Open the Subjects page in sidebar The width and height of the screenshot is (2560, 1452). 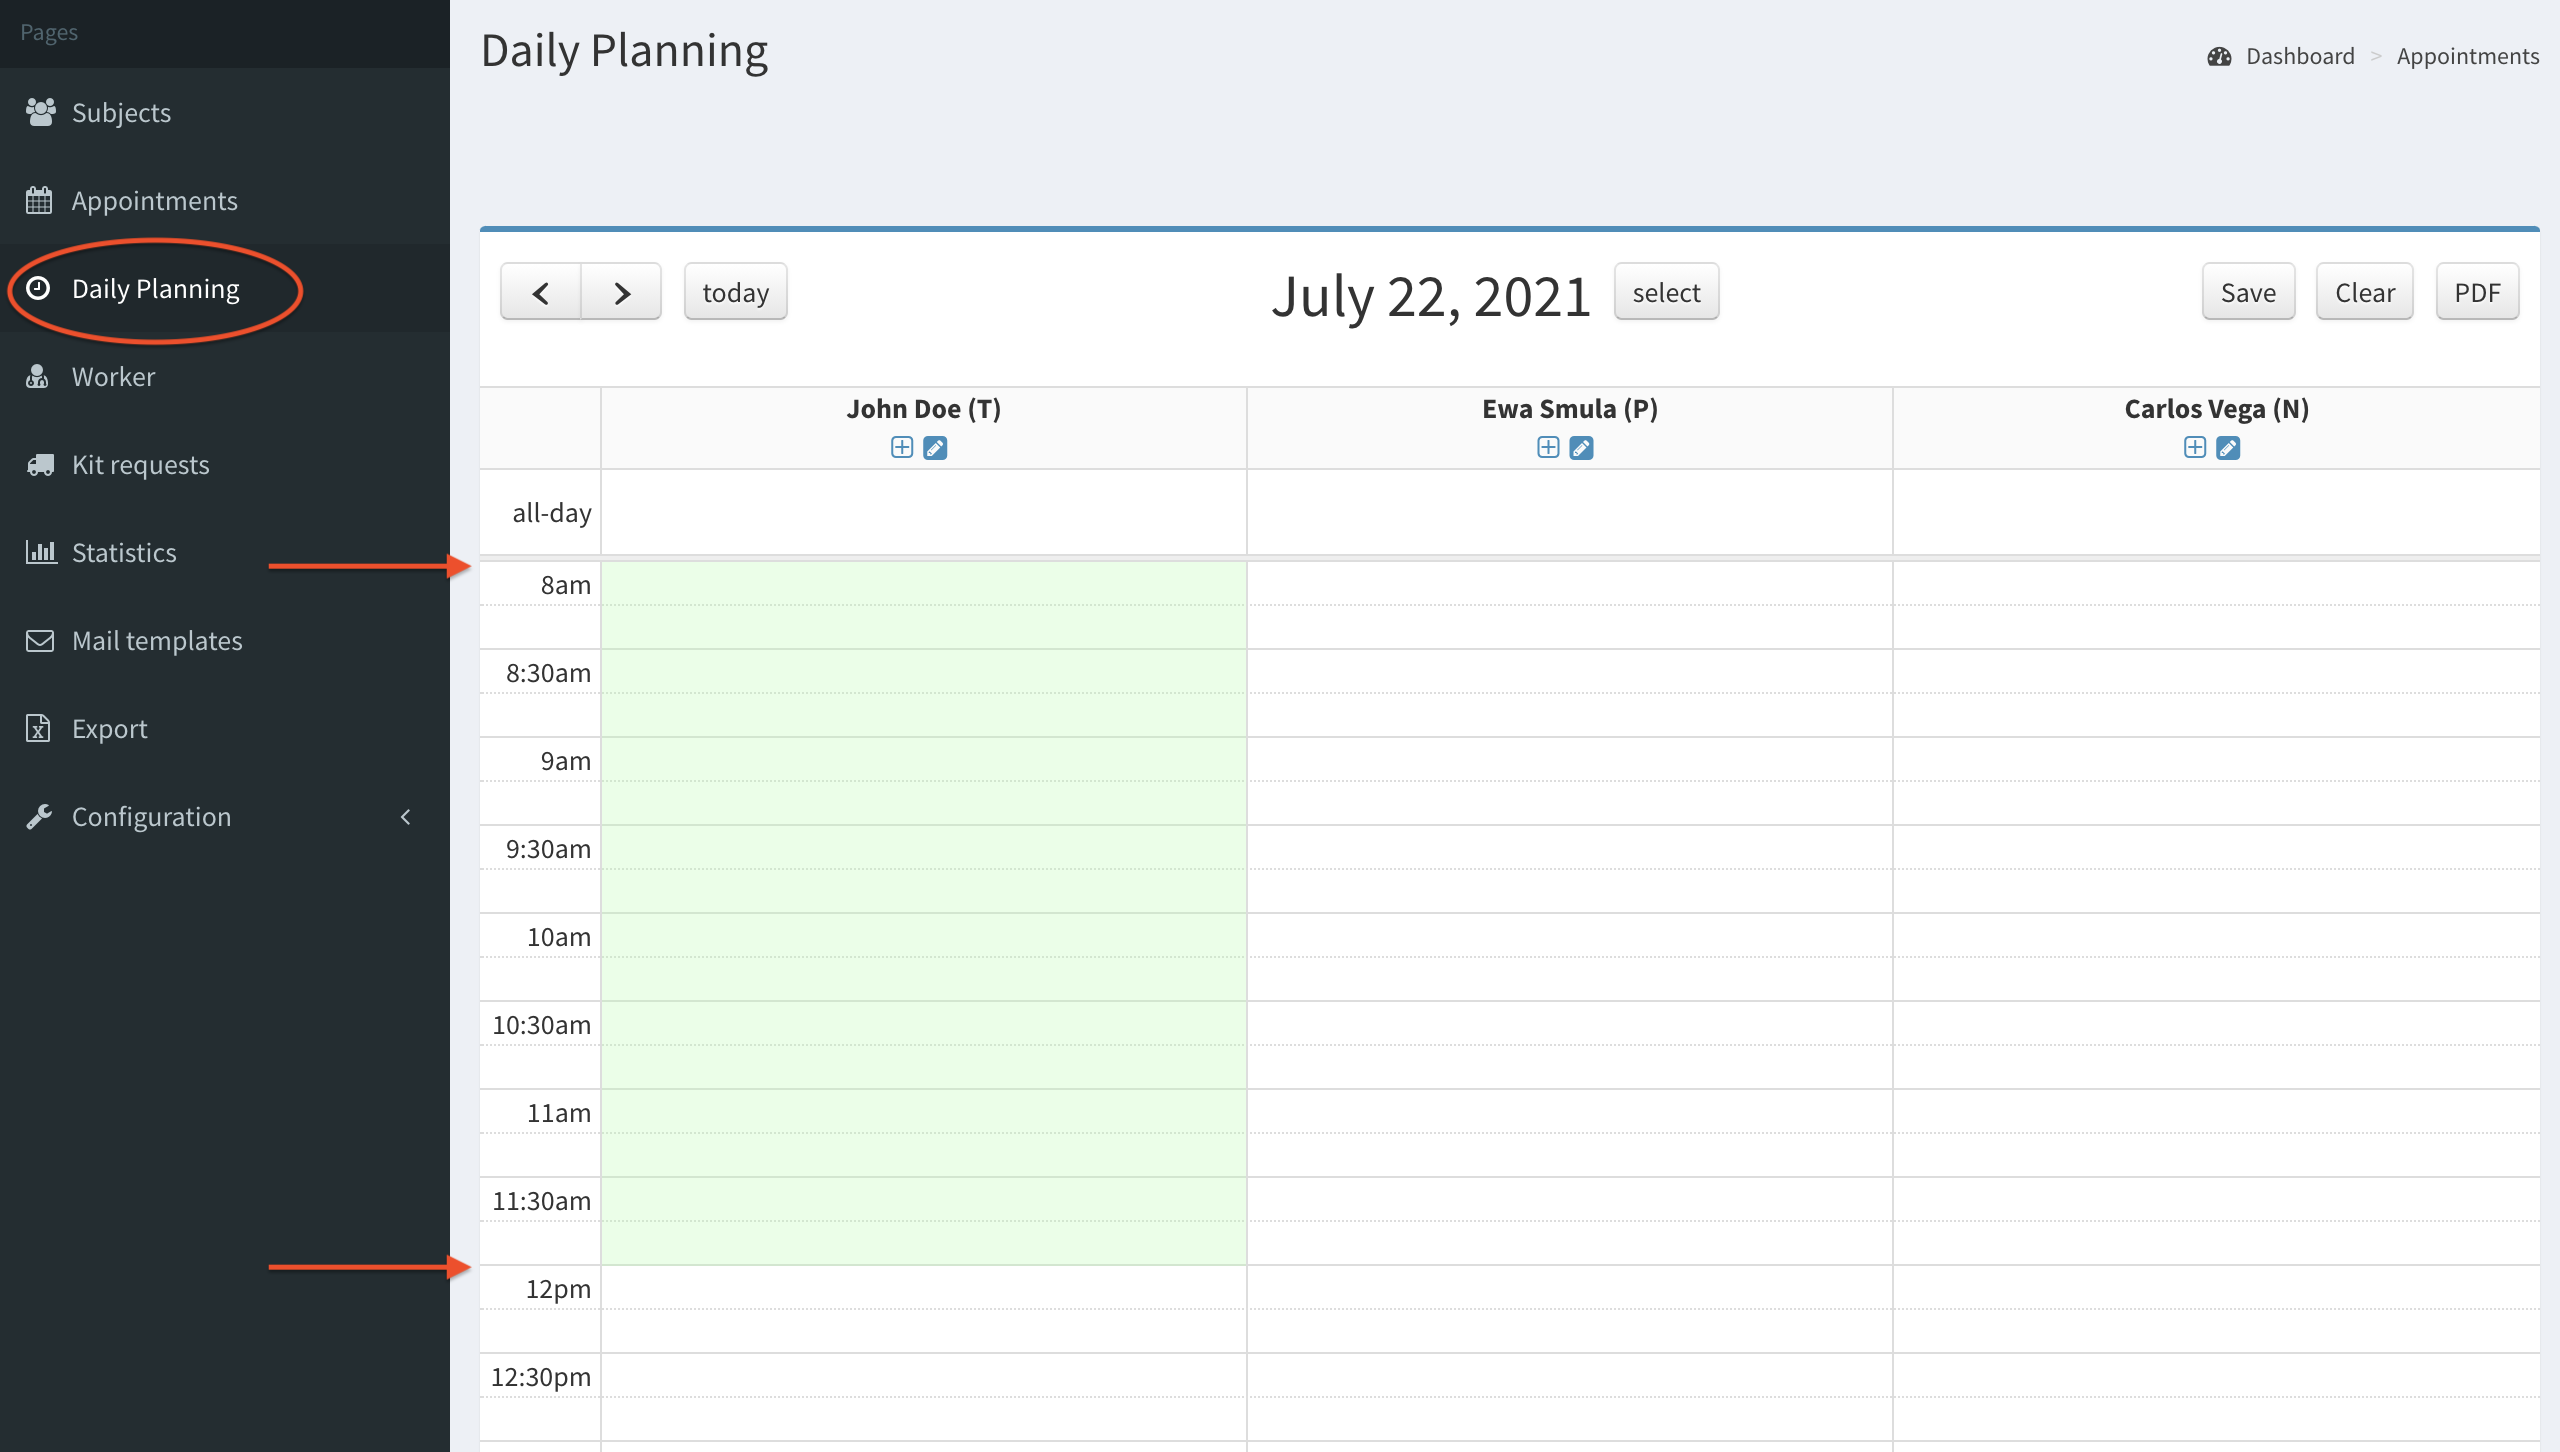pos(121,113)
